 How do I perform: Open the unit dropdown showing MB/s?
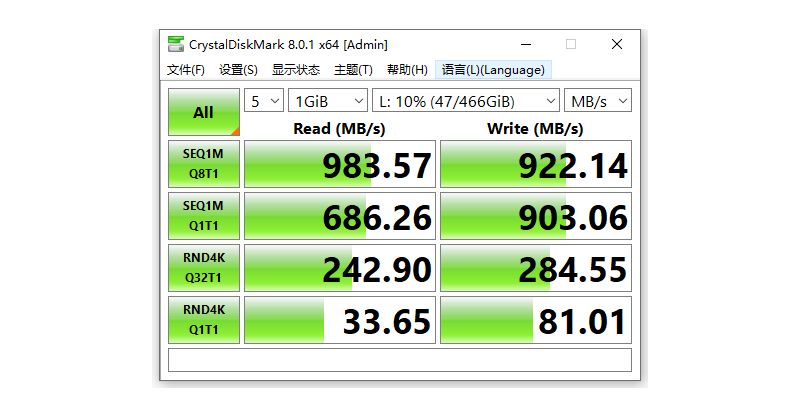598,101
